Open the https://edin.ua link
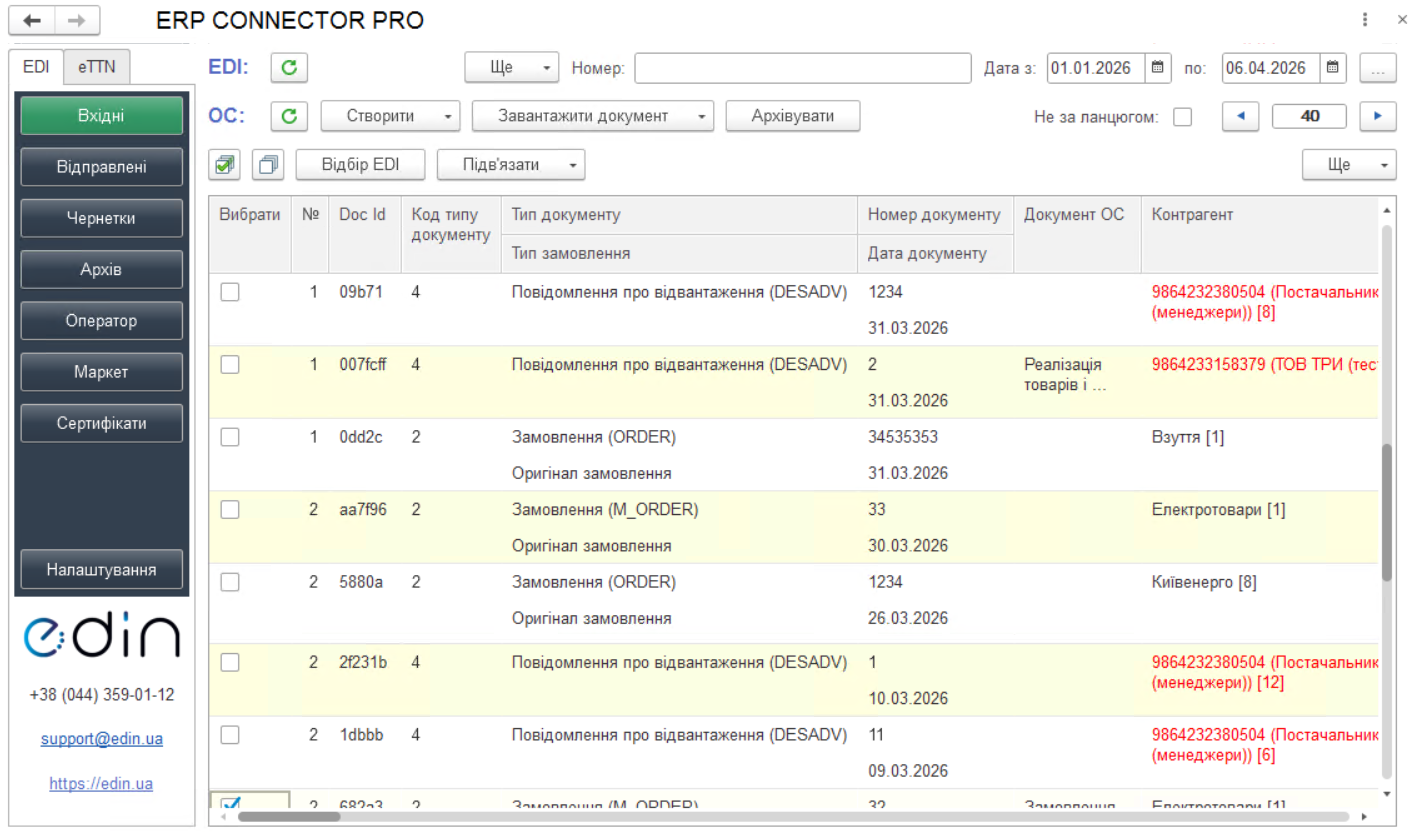 coord(101,784)
